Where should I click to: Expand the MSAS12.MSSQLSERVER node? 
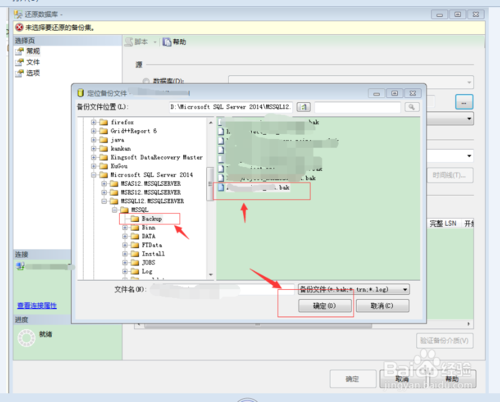[104, 184]
